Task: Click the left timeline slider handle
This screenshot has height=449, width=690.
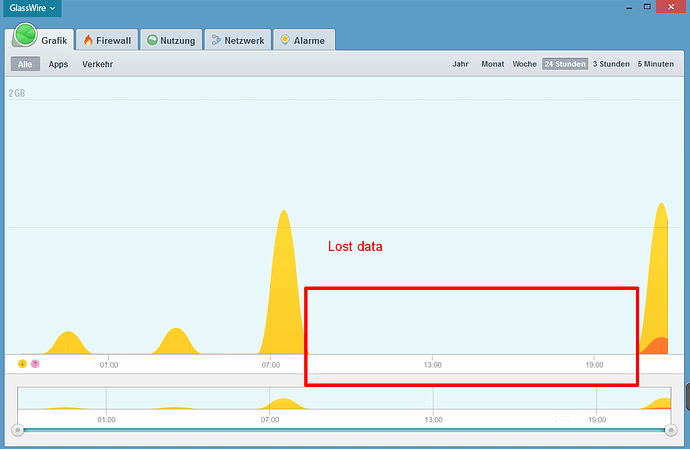Action: coord(17,430)
